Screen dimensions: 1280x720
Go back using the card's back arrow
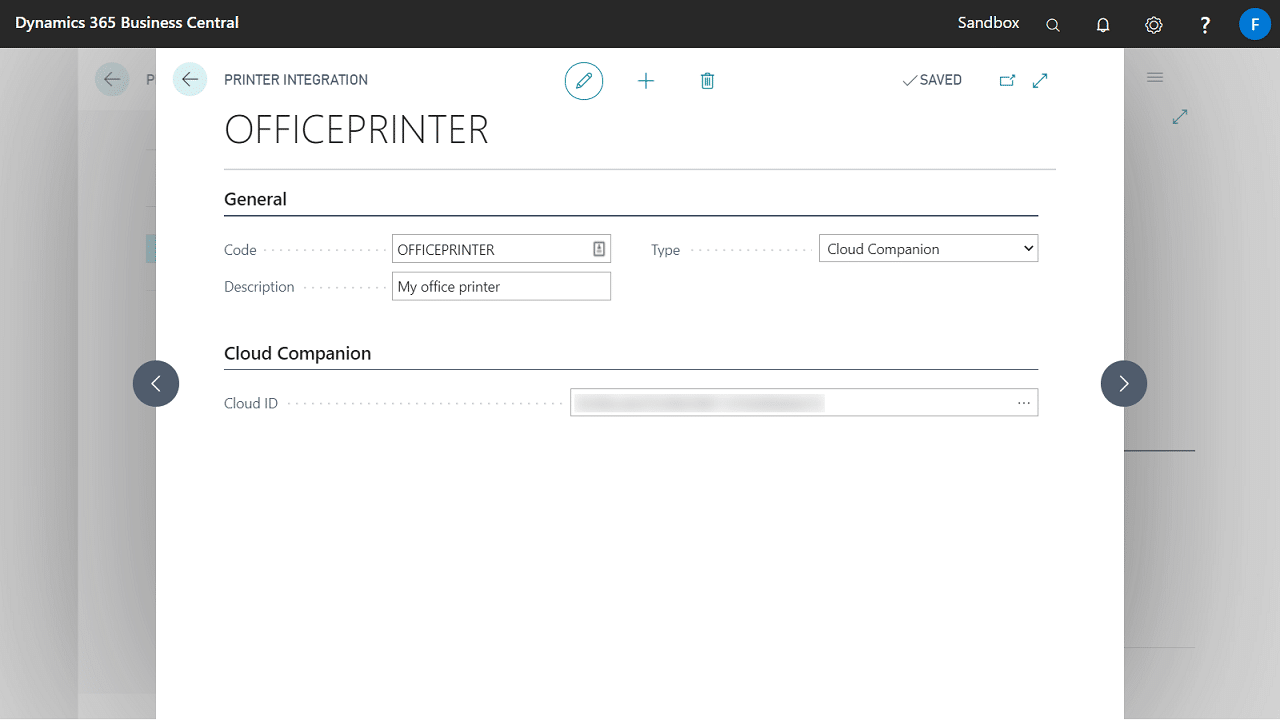point(190,79)
